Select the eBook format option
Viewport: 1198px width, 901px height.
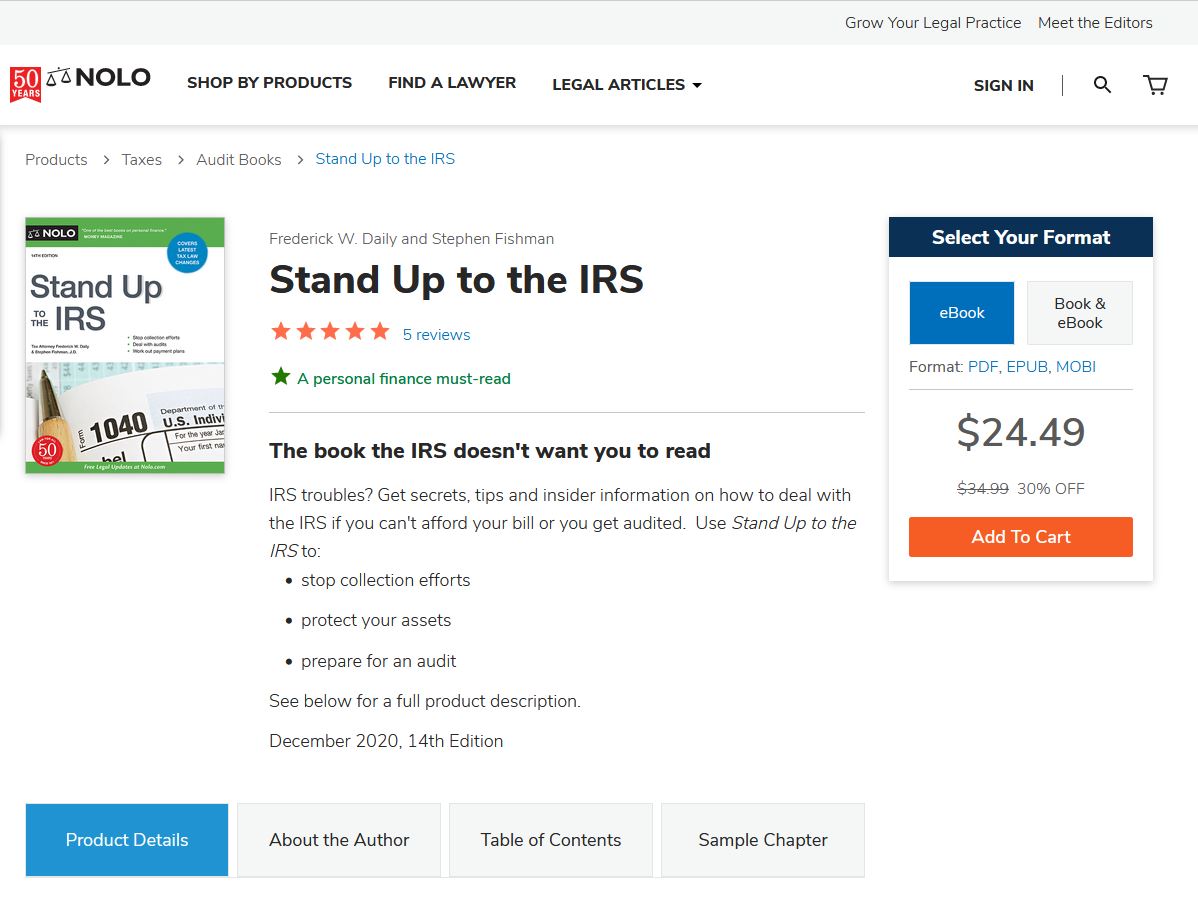point(961,313)
